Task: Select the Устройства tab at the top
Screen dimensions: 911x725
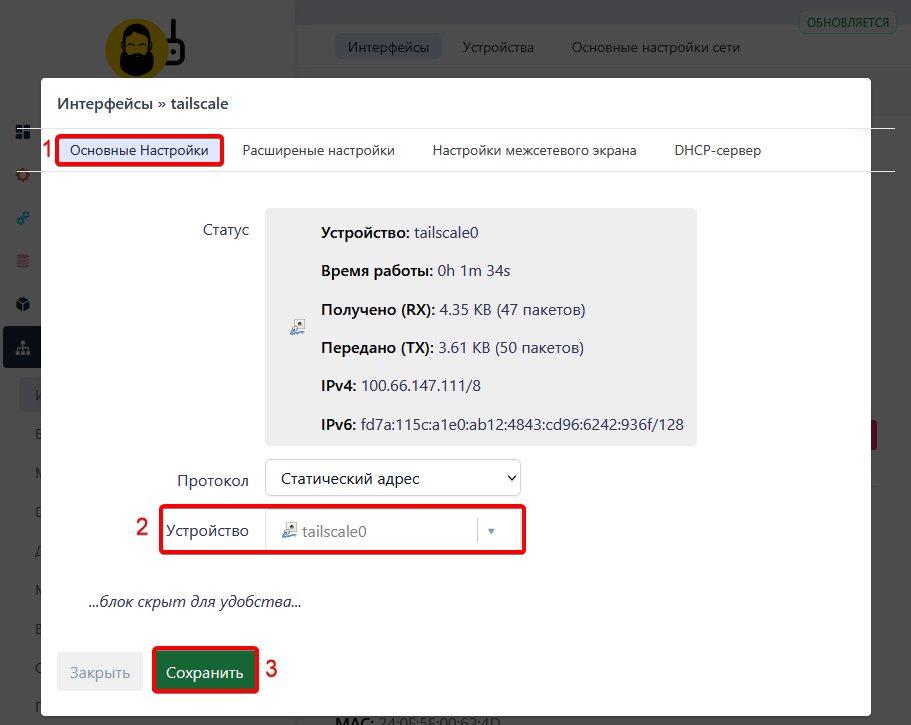Action: pos(497,47)
